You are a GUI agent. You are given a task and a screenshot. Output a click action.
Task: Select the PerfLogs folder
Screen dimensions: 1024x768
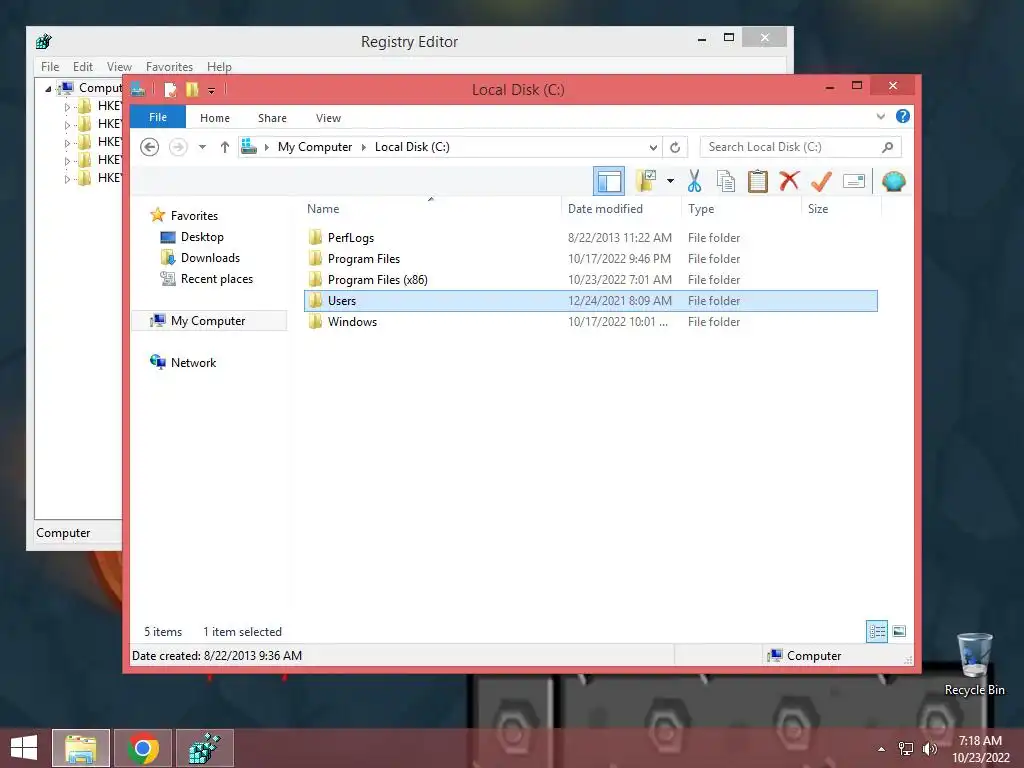pos(351,238)
